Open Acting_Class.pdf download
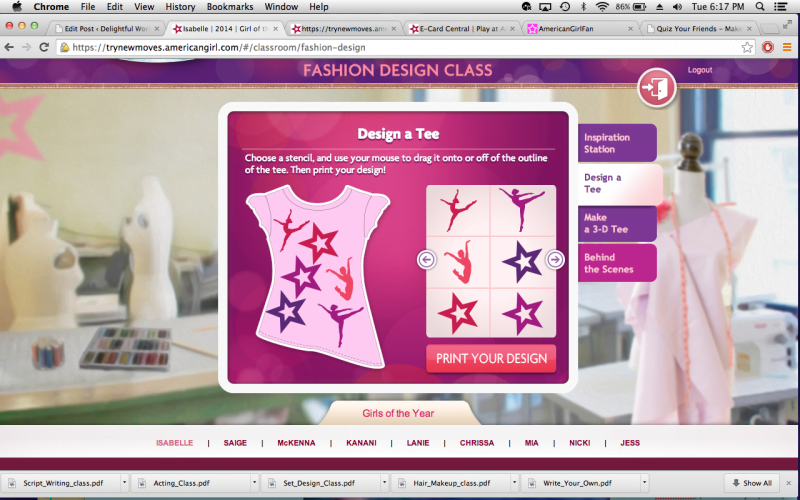This screenshot has height=500, width=800. click(181, 483)
